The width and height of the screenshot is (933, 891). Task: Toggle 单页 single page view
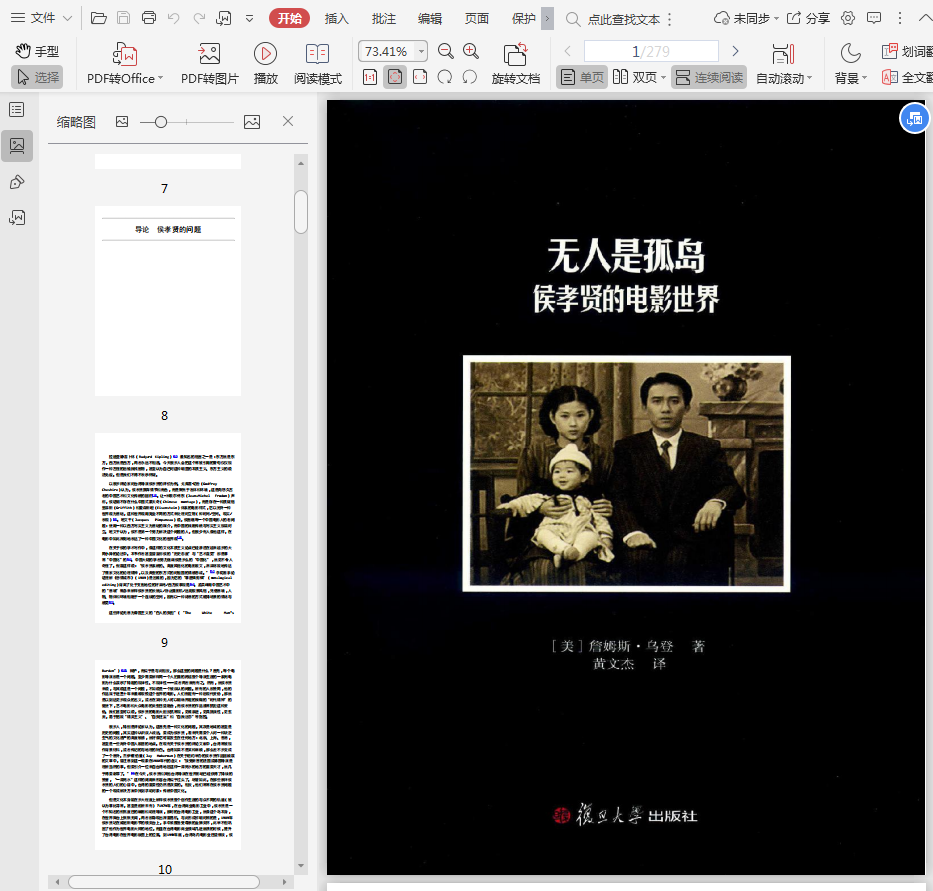click(x=582, y=77)
